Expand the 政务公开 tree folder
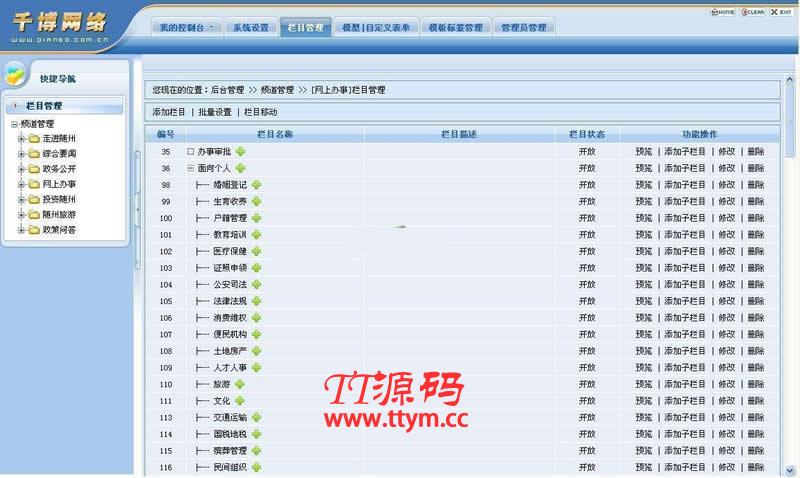The width and height of the screenshot is (800, 478). coord(21,169)
